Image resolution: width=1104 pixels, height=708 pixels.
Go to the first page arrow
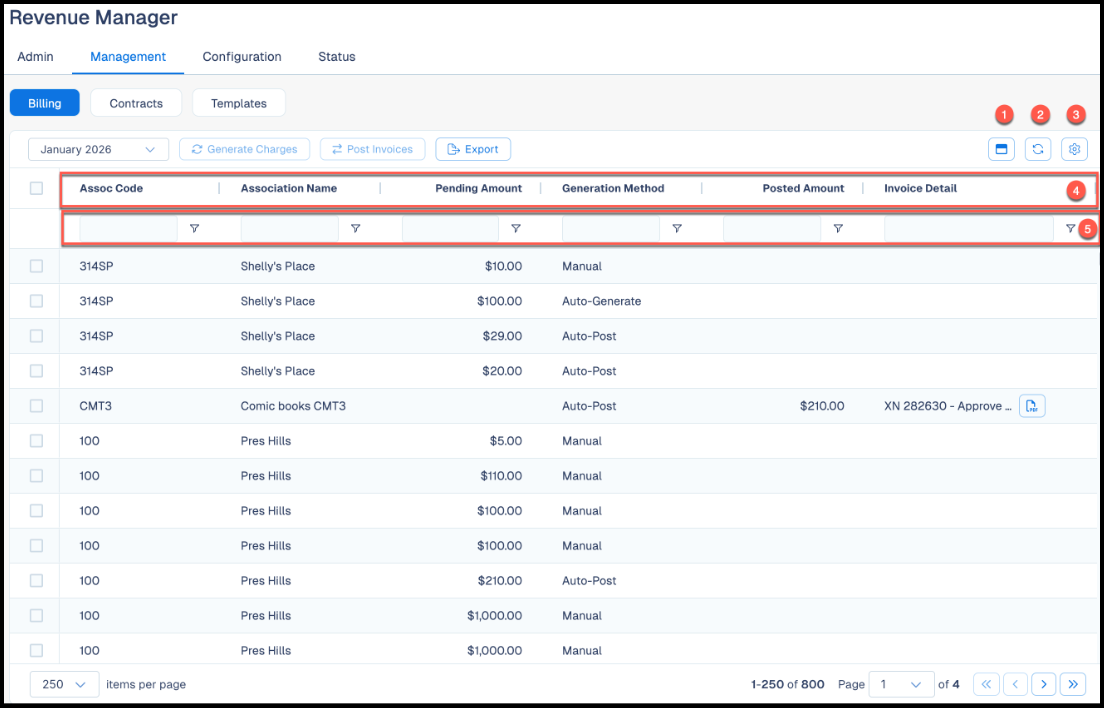click(986, 684)
